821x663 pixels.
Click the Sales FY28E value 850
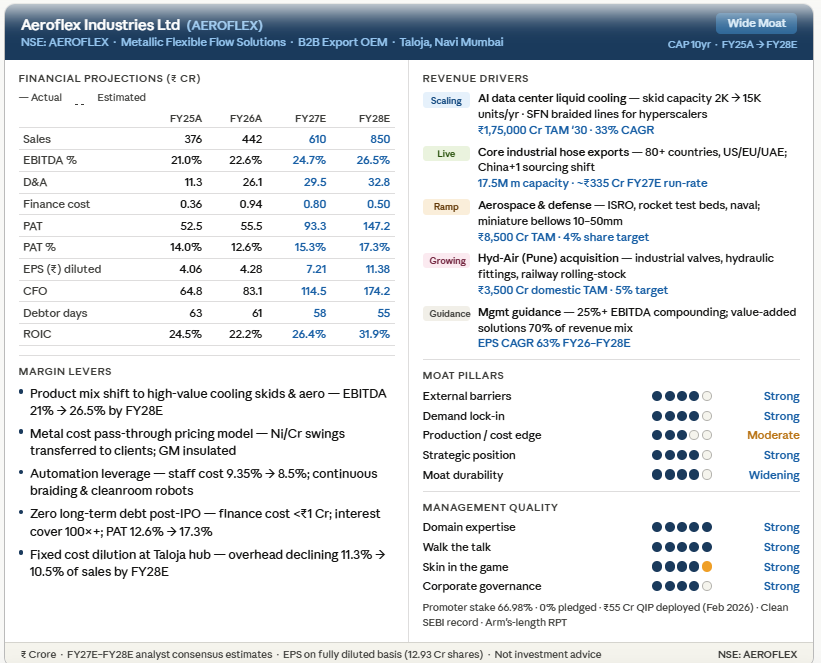380,139
